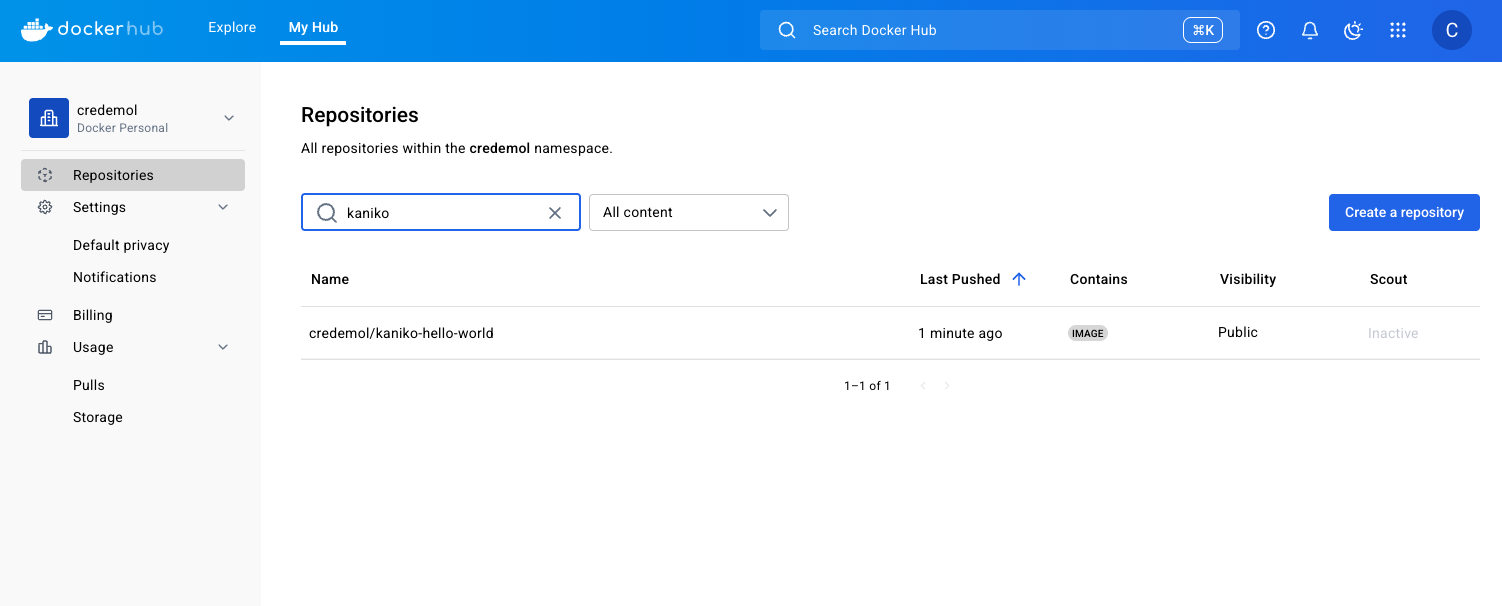Open credemol/kaniko-hello-world repository
Screen dimensions: 1502x606
click(x=401, y=333)
